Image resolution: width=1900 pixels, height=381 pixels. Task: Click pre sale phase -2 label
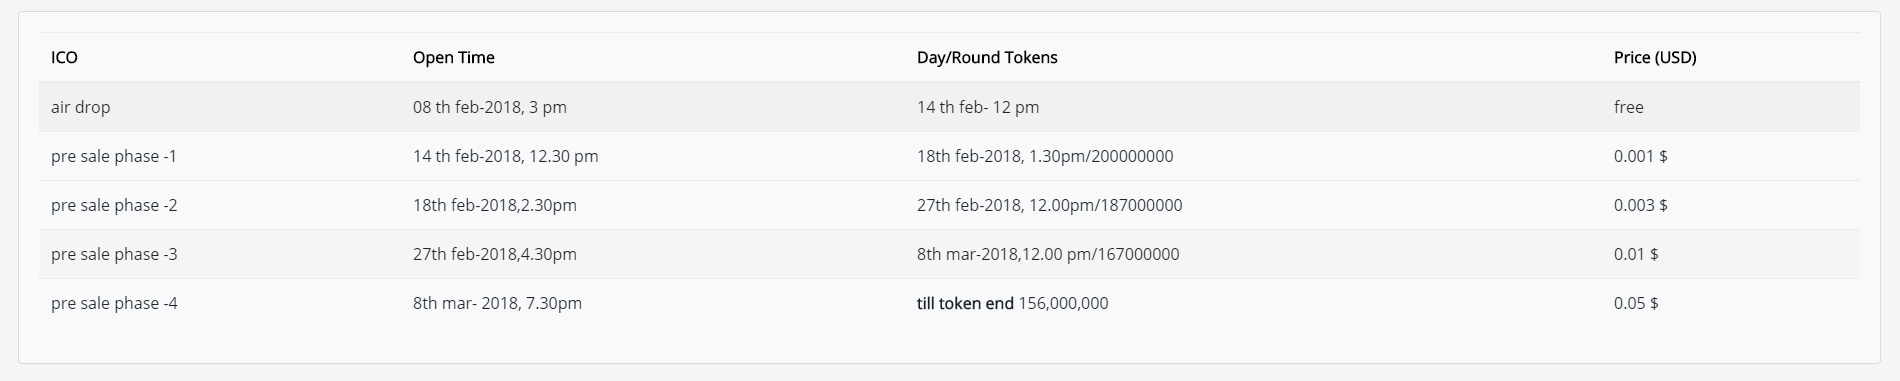pos(114,205)
